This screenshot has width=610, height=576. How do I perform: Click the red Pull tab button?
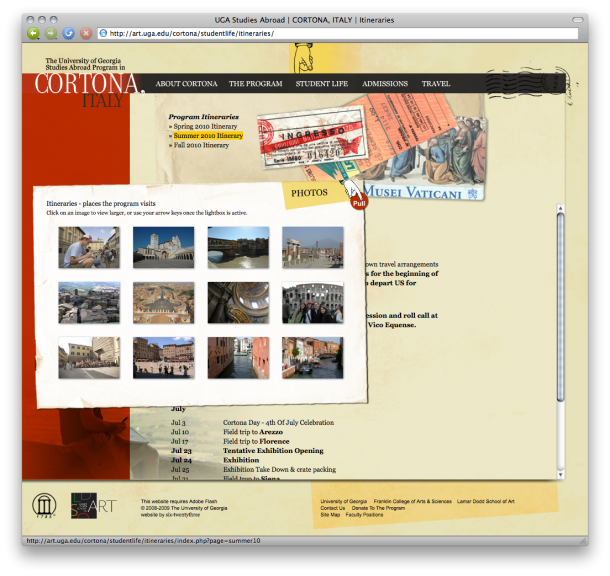pos(359,203)
